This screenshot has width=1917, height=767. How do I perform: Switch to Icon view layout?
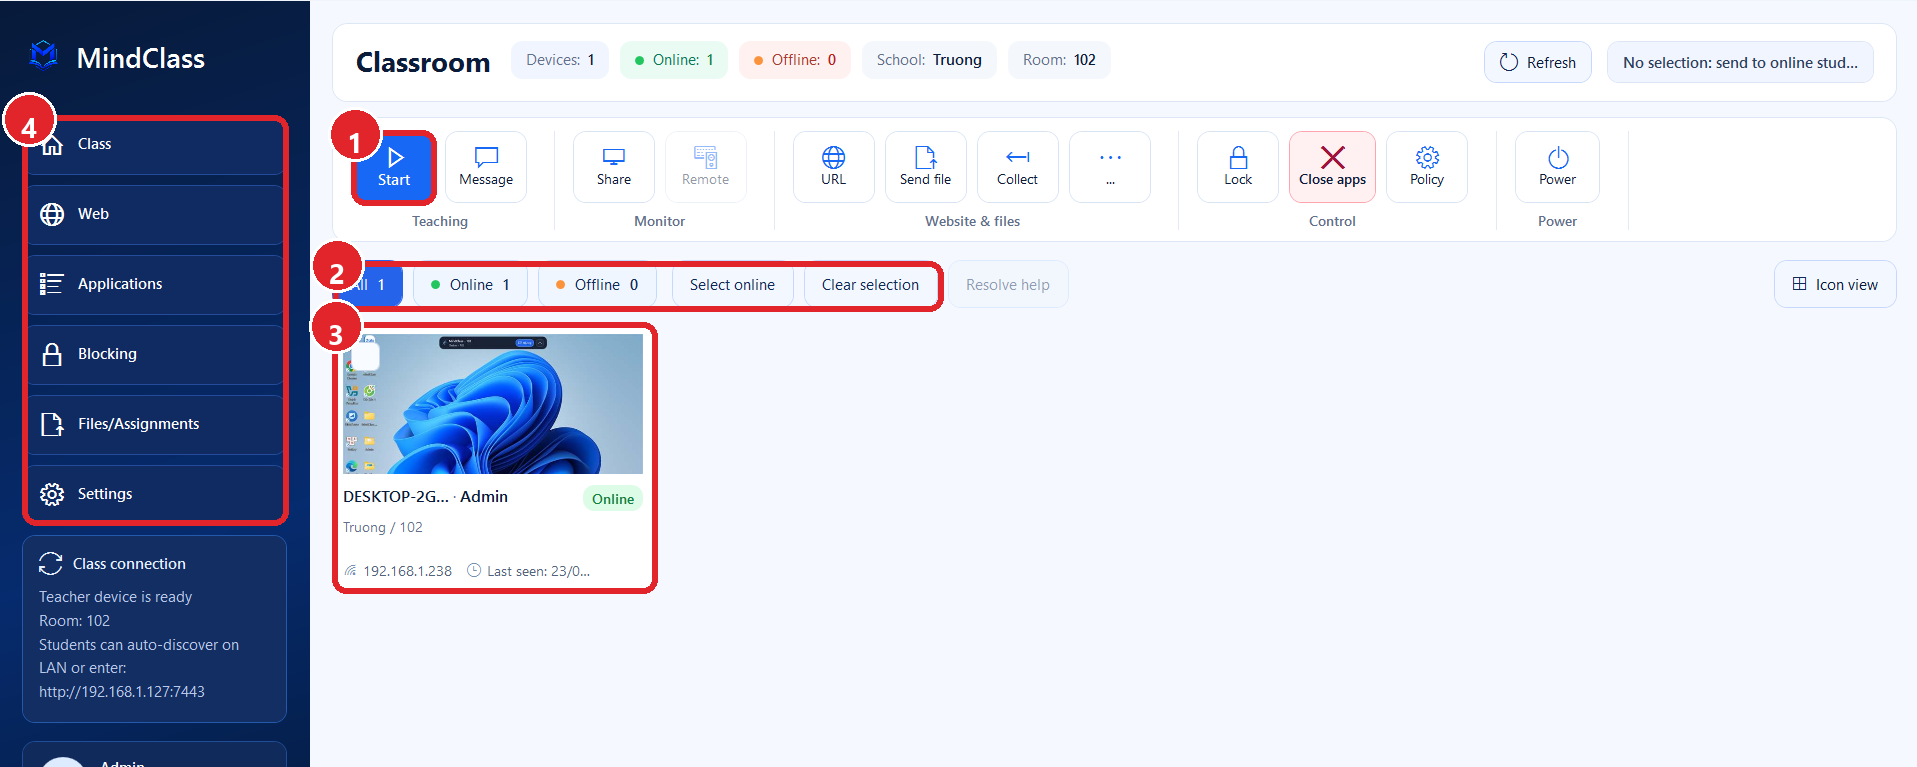(x=1835, y=285)
